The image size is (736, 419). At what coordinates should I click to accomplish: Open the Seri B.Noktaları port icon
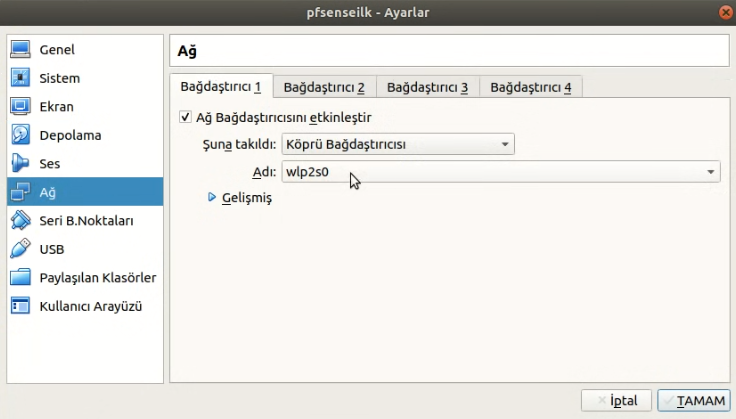pos(20,221)
